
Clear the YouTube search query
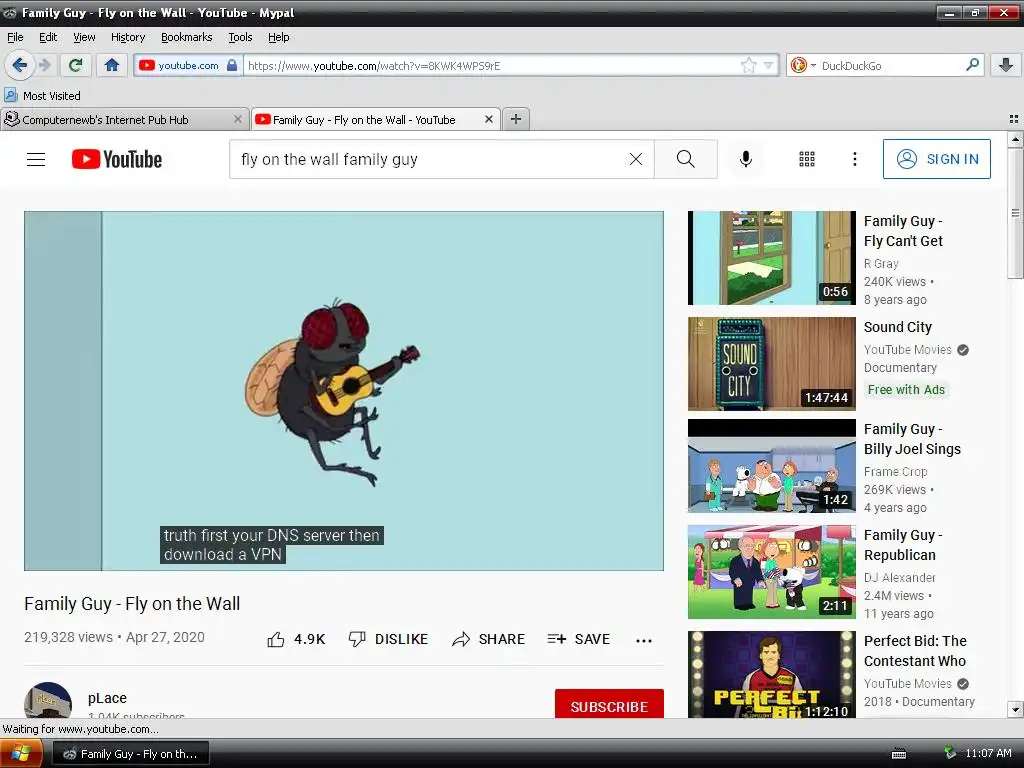coord(636,159)
